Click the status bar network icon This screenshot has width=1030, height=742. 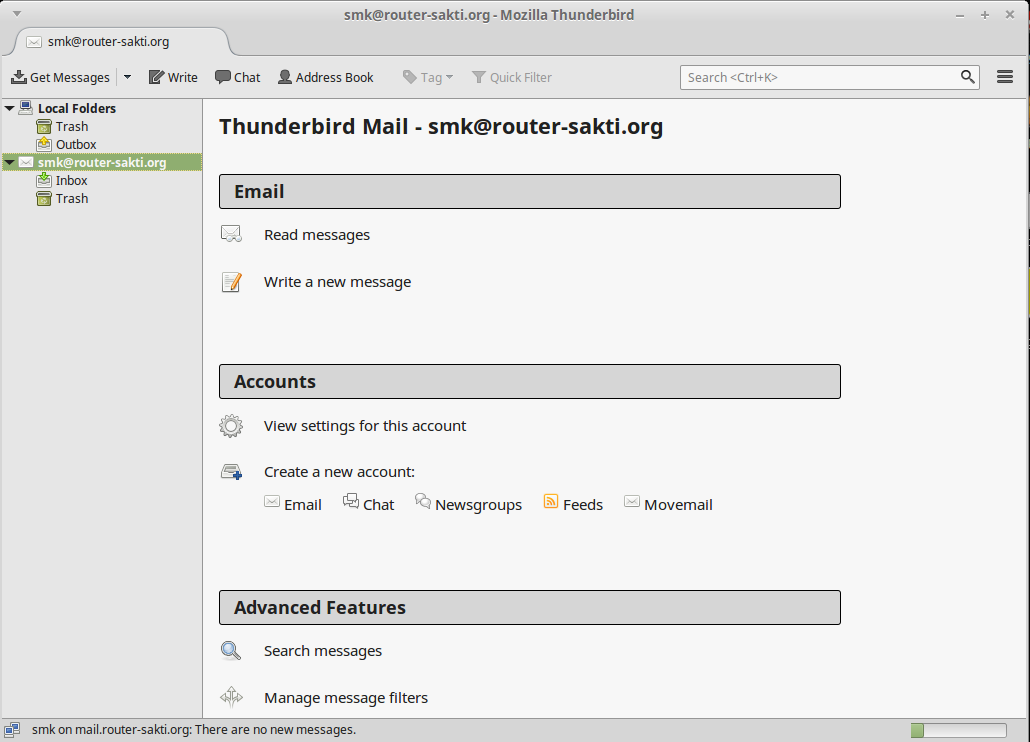tap(11, 729)
